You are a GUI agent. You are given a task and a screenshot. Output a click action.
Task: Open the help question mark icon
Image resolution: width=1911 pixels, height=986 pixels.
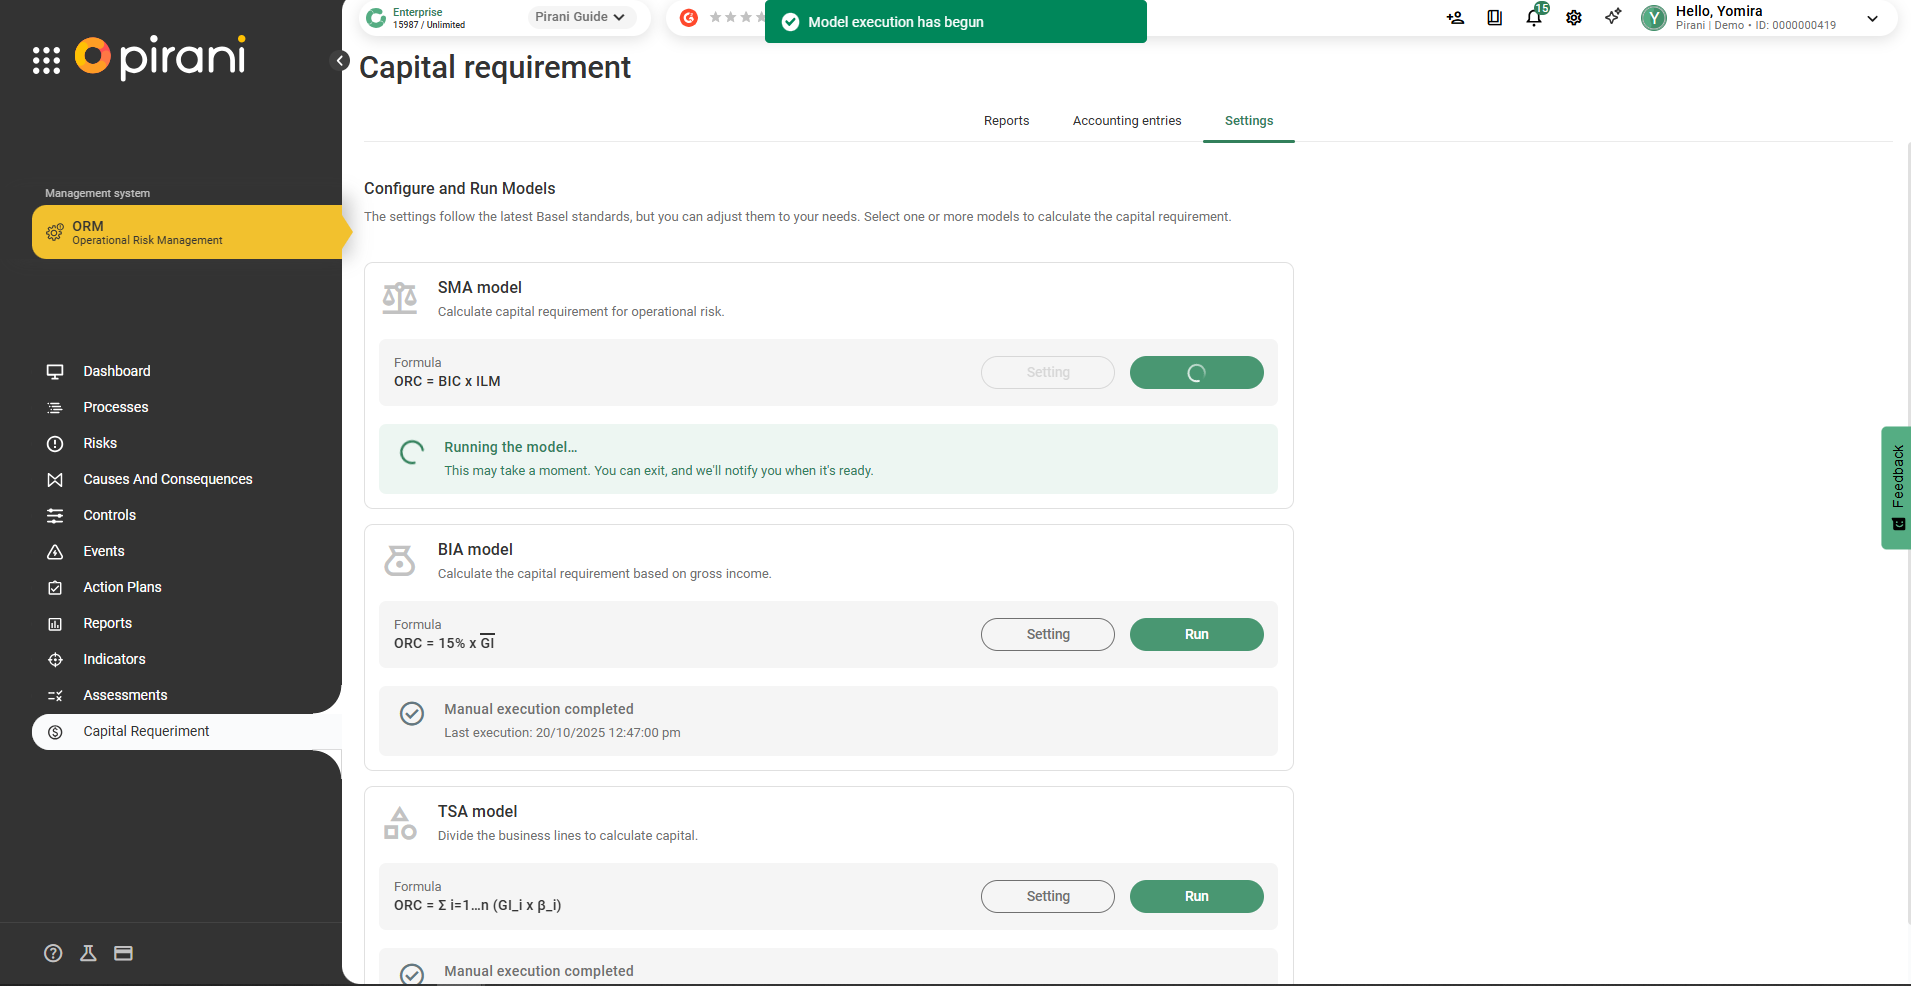point(53,953)
